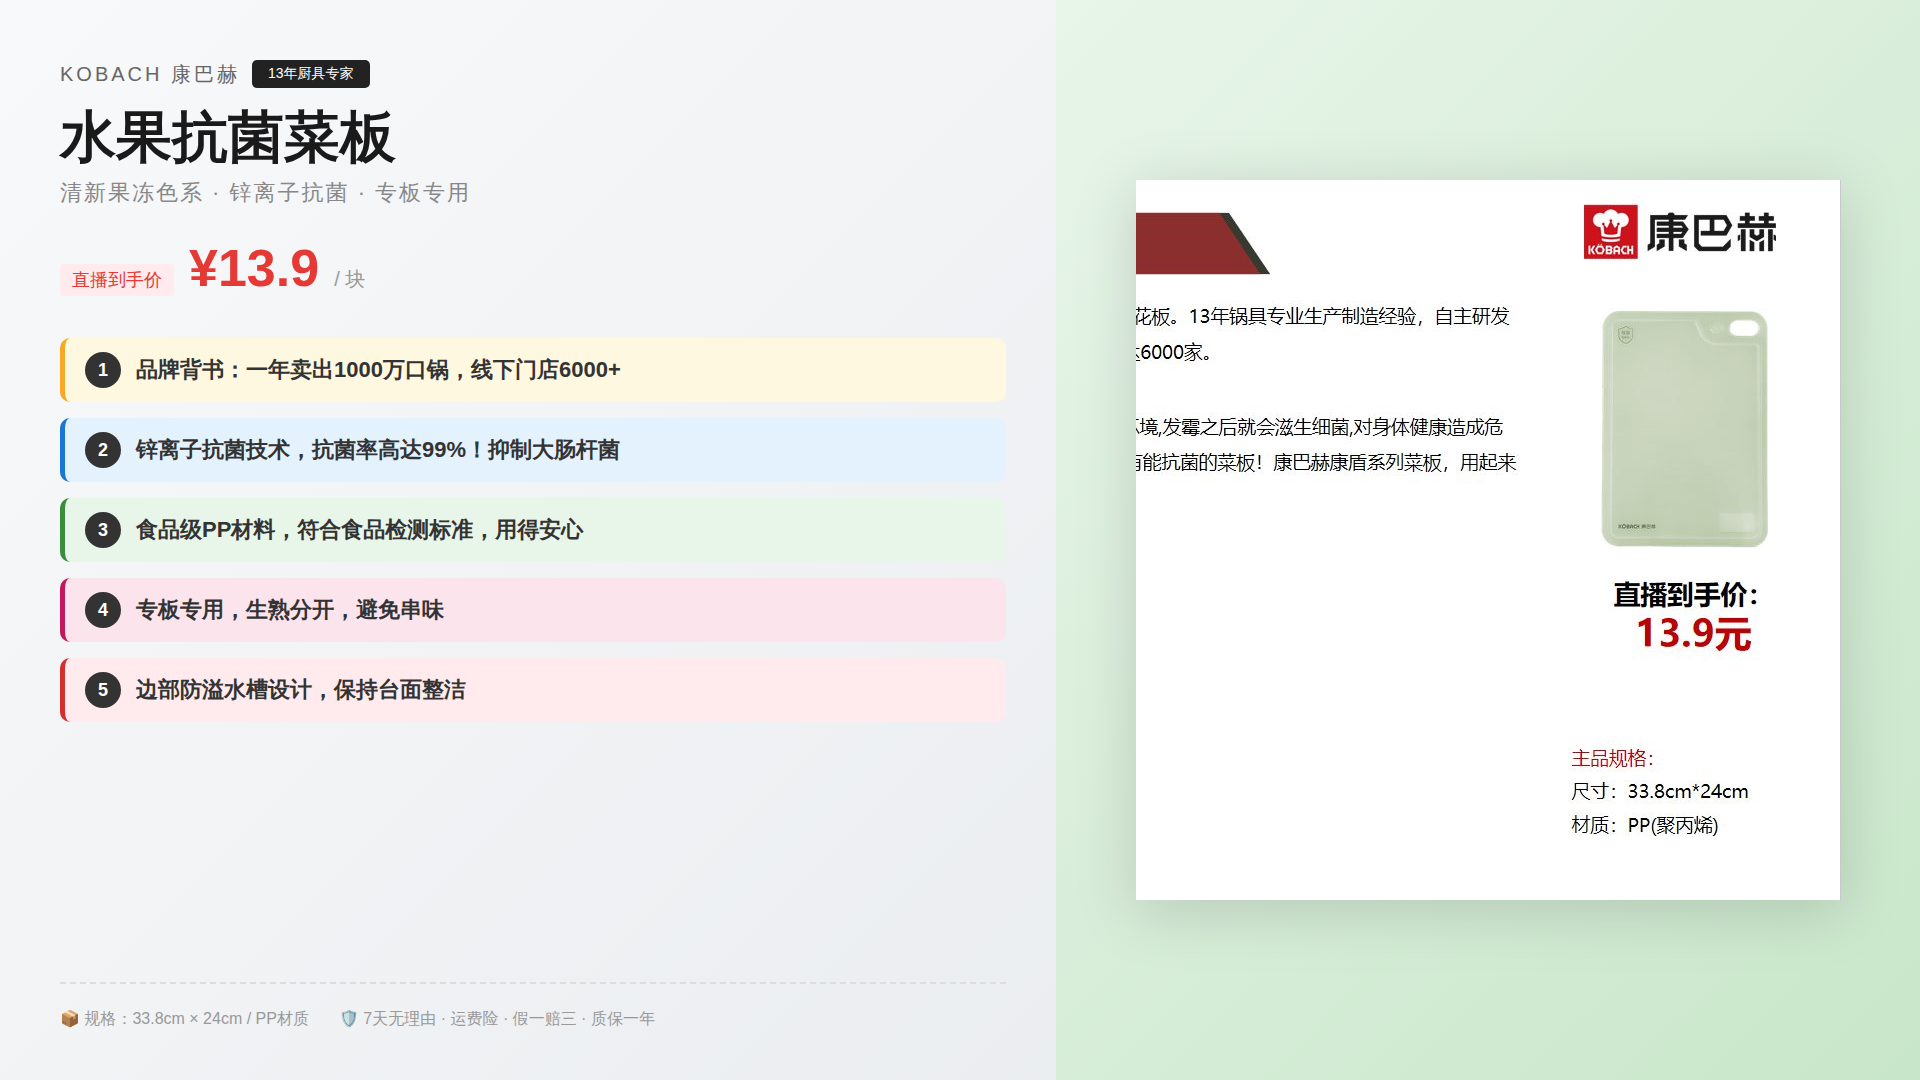
Task: Click the package box icon beside 规格
Action: coord(69,1018)
